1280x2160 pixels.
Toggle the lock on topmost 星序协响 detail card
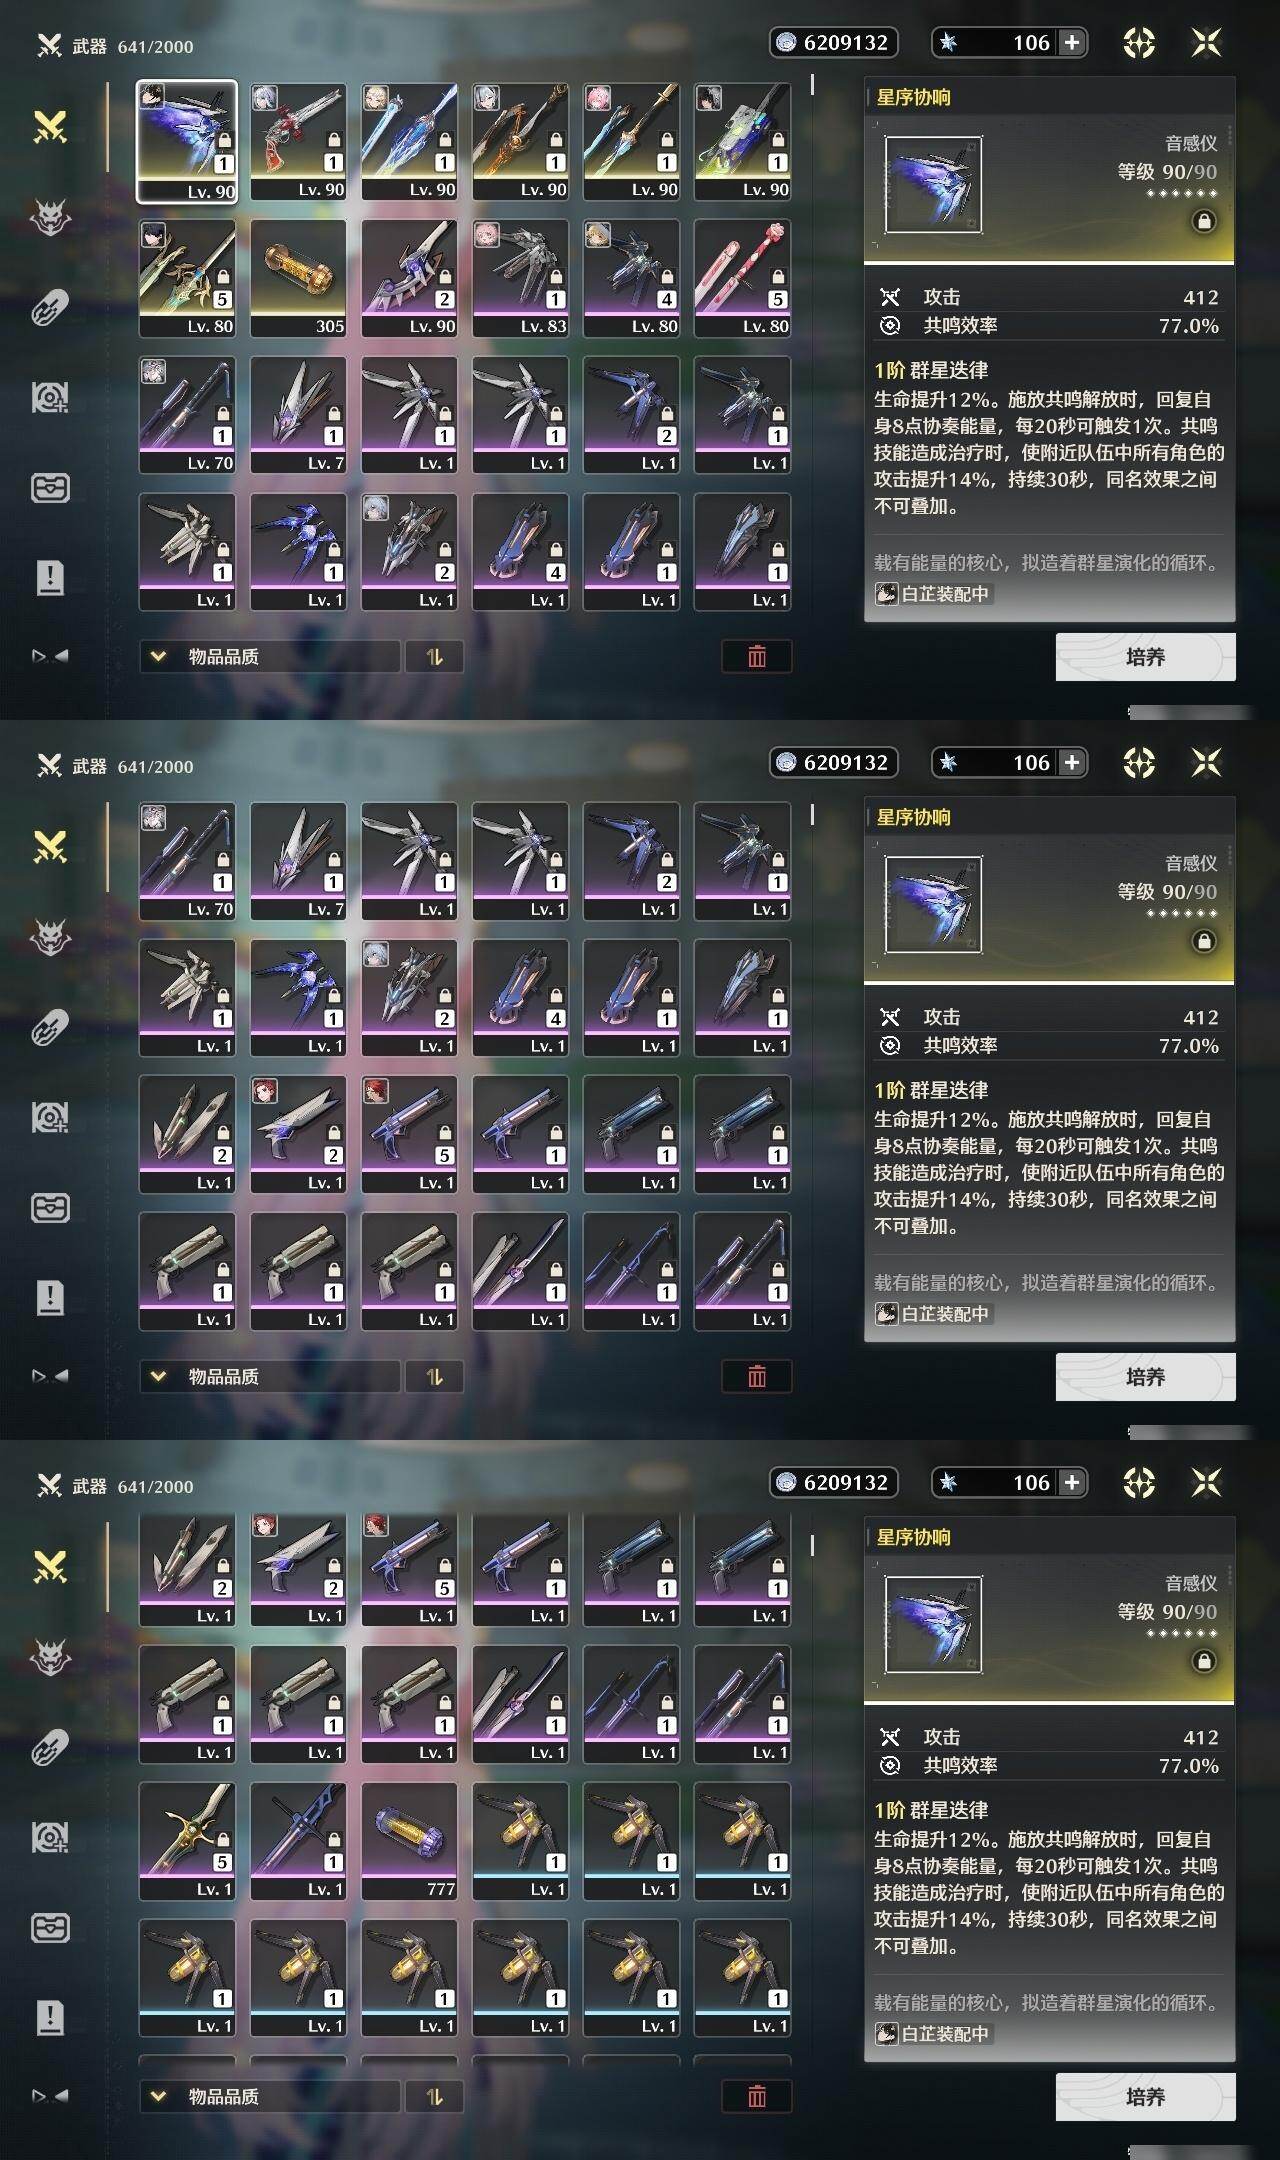click(x=1204, y=221)
